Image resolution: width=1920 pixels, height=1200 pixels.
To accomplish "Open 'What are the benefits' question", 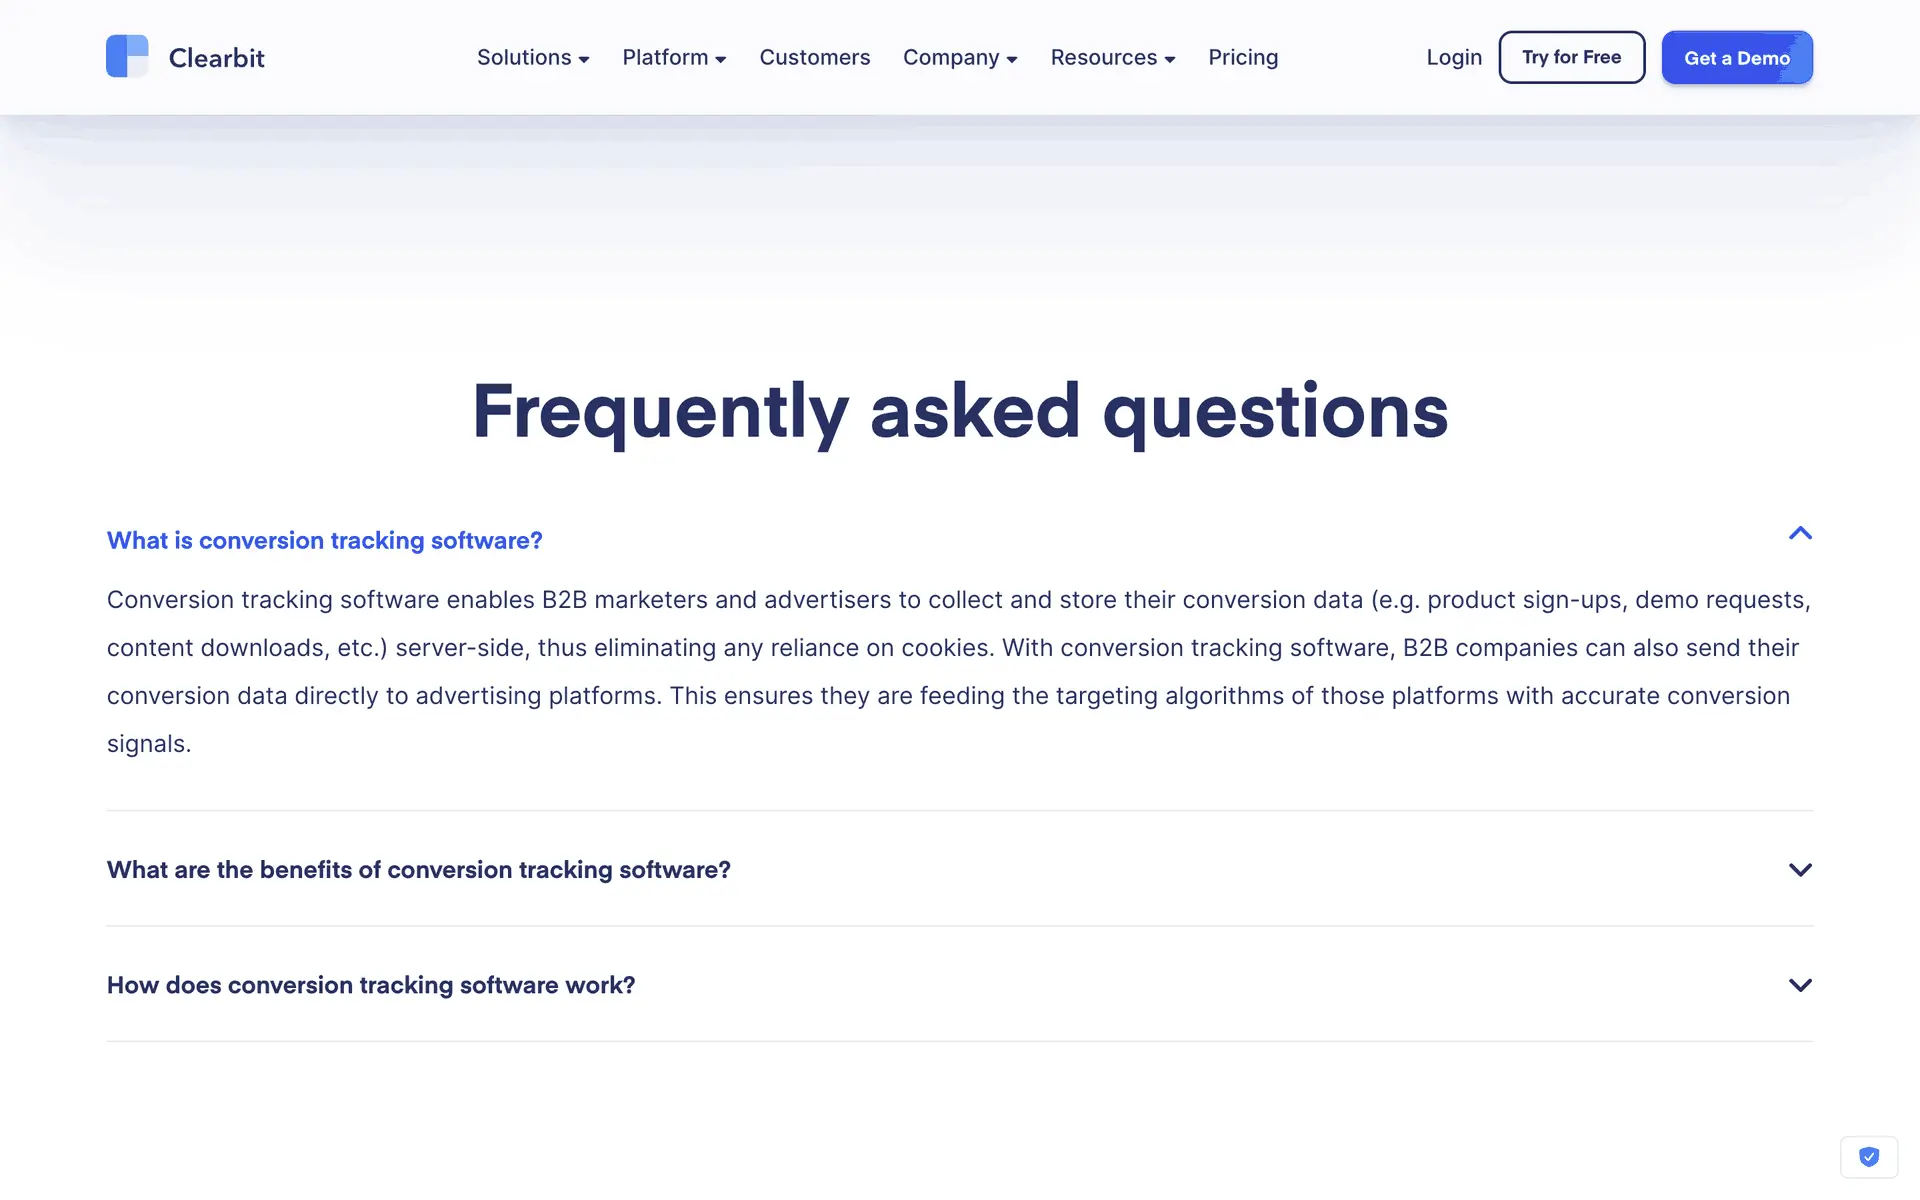I will [x=418, y=870].
